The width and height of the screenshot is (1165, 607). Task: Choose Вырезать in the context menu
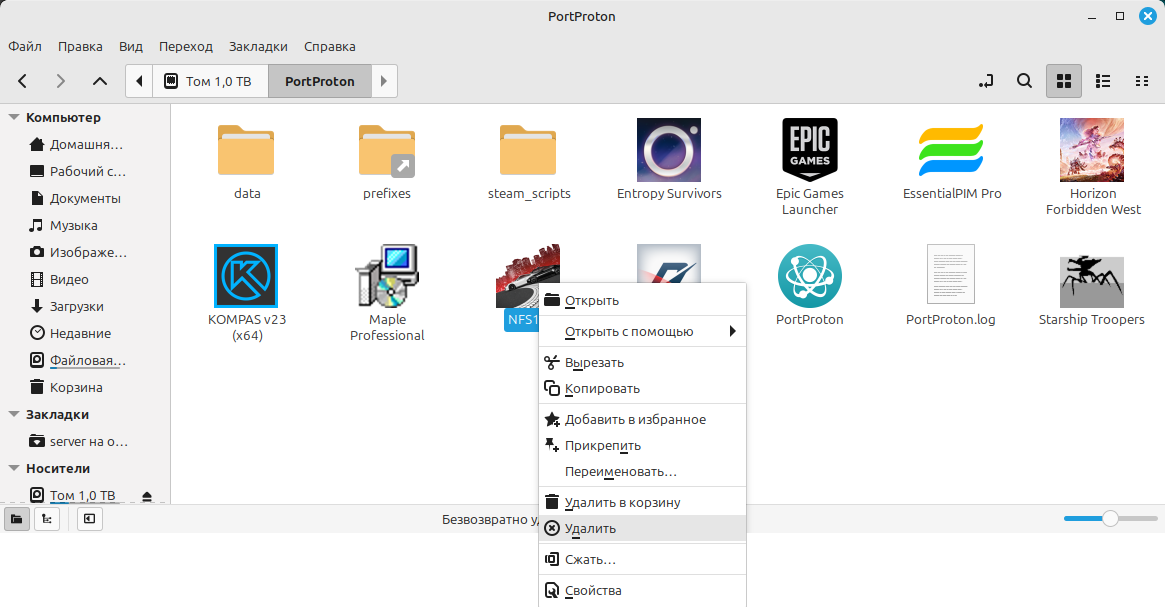pyautogui.click(x=642, y=363)
